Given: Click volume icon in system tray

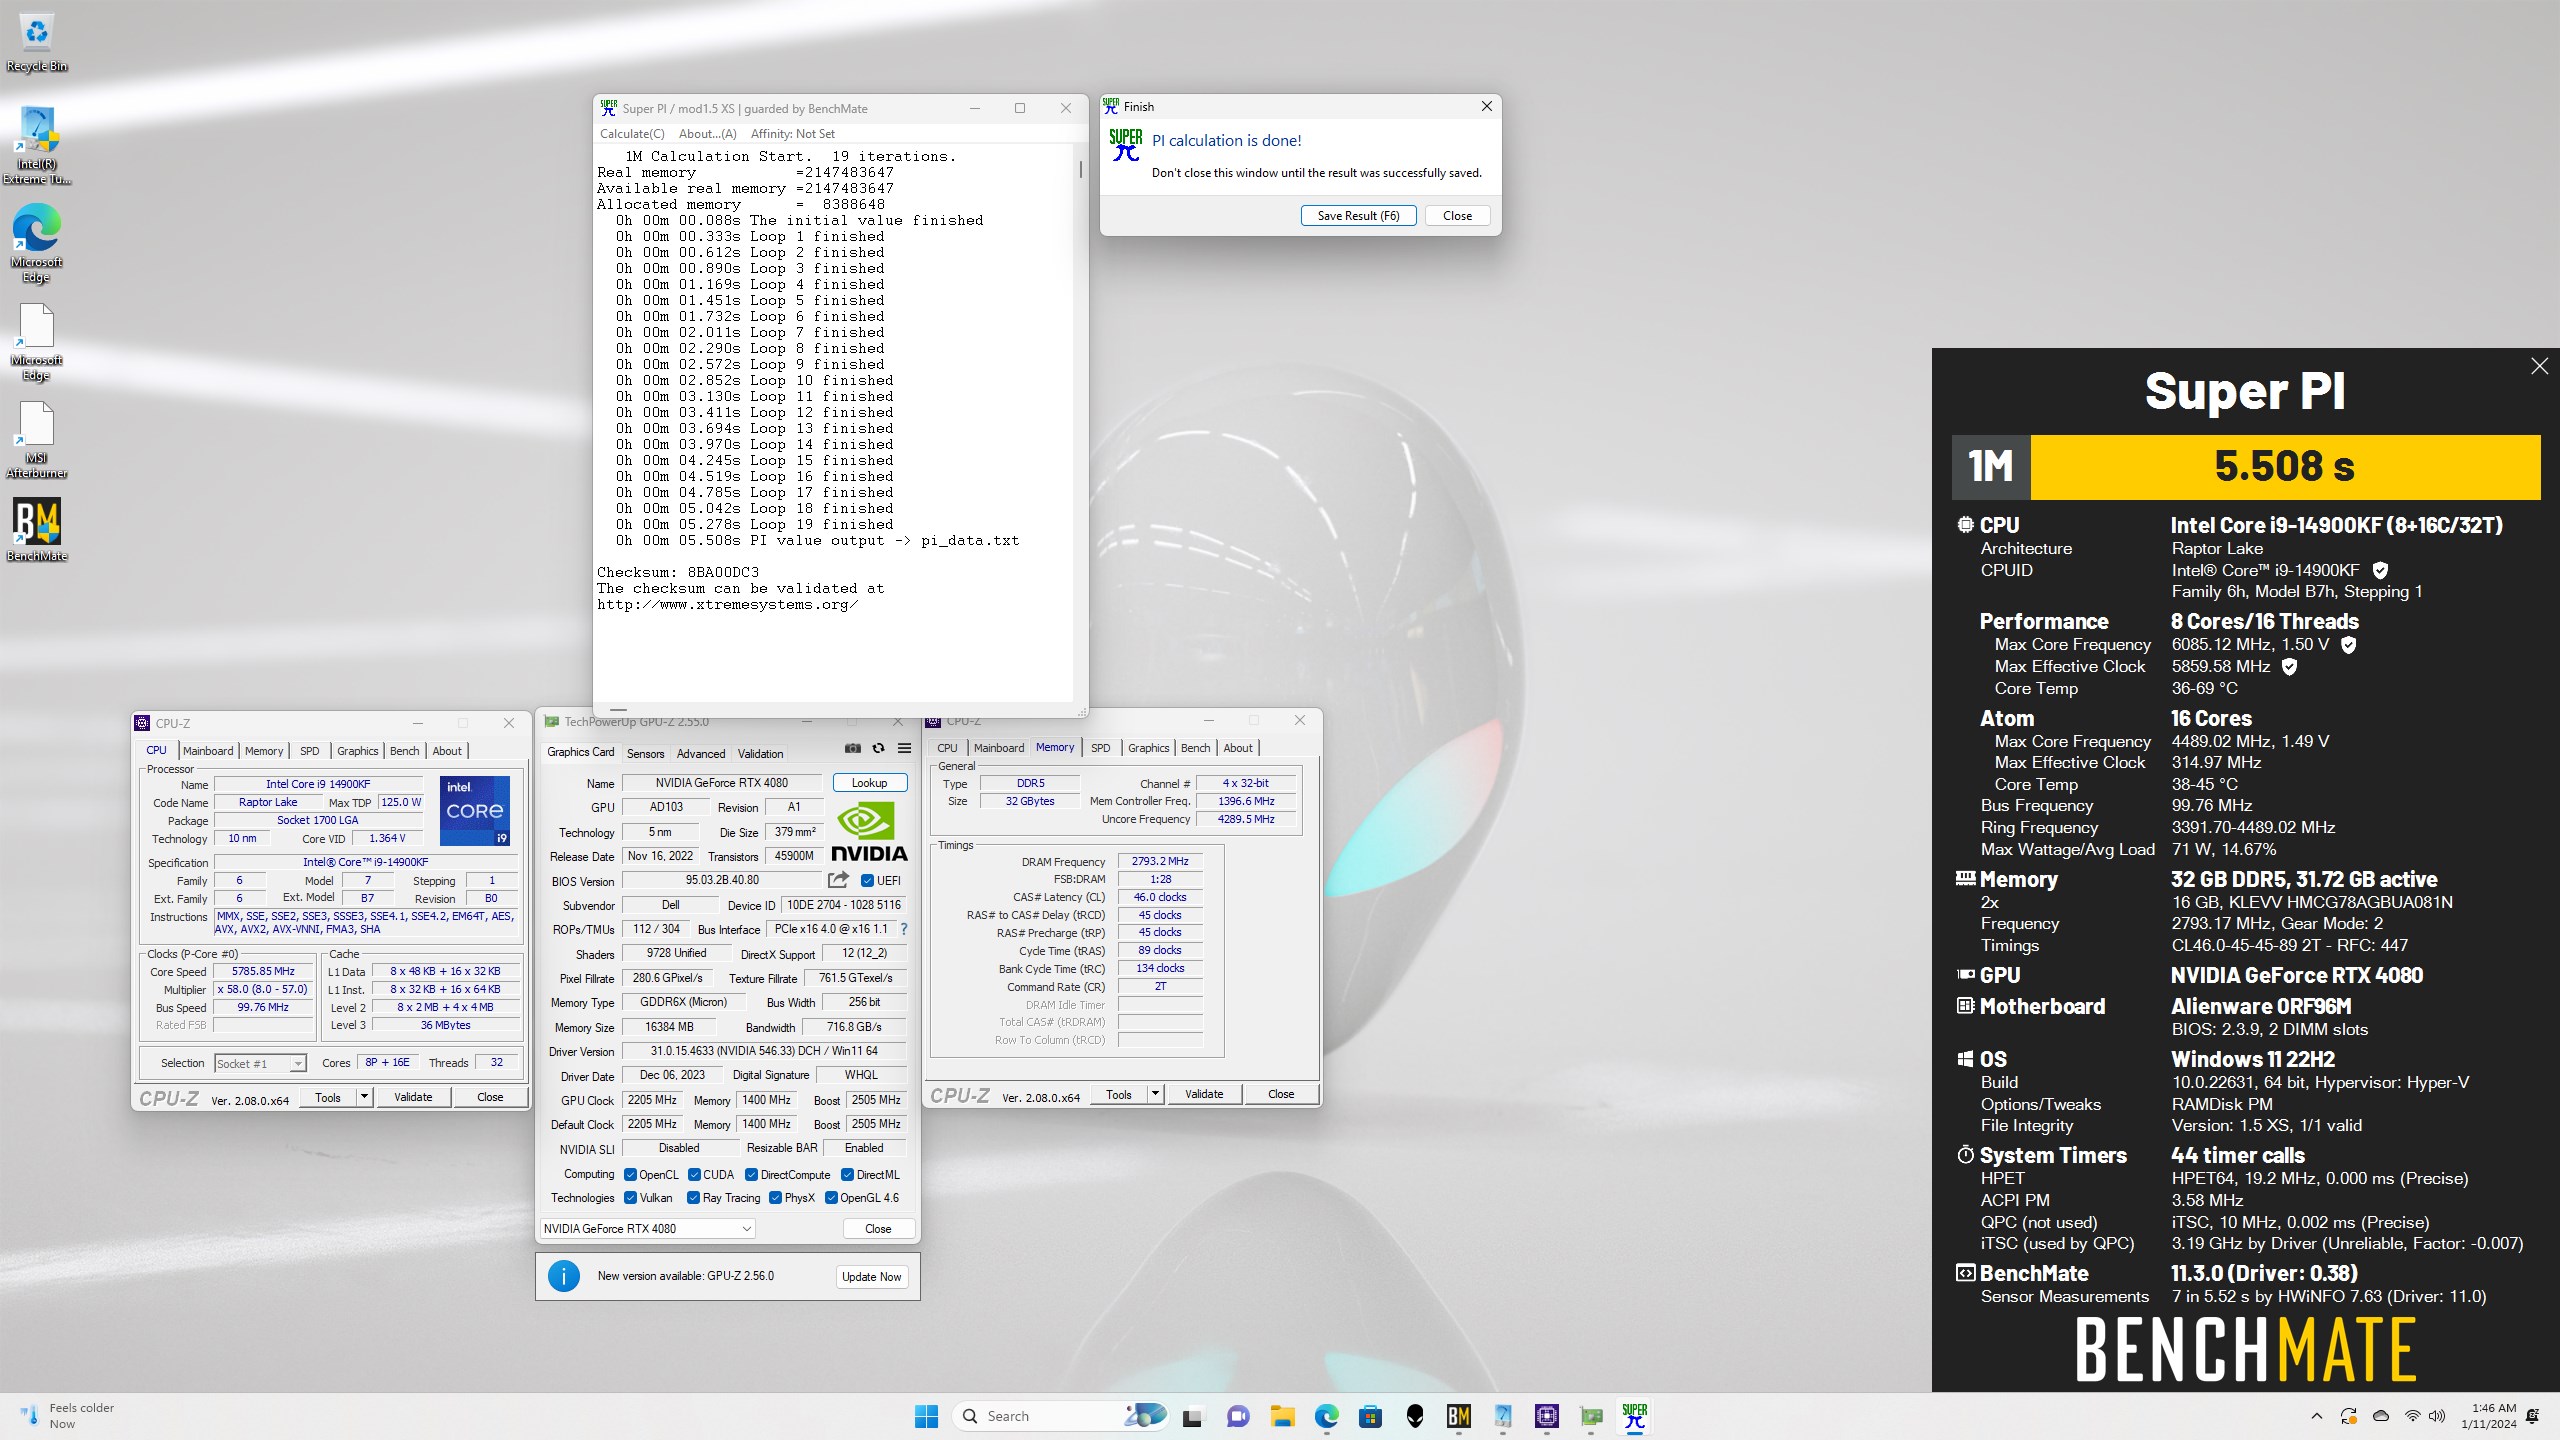Looking at the screenshot, I should click(2437, 1416).
